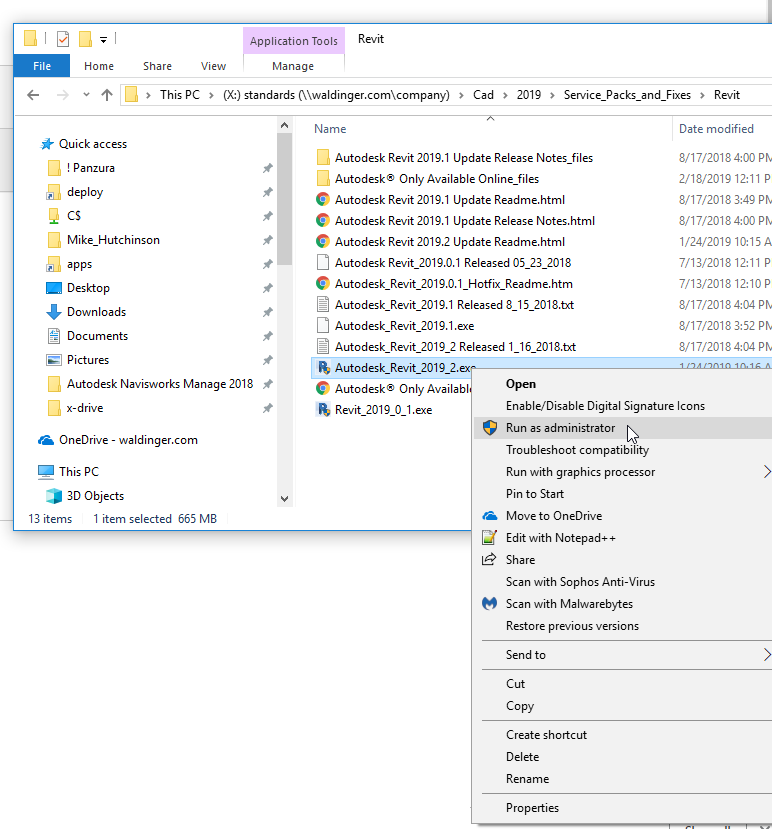The image size is (772, 829).
Task: Expand chevron after This PC in address bar
Action: pyautogui.click(x=211, y=95)
